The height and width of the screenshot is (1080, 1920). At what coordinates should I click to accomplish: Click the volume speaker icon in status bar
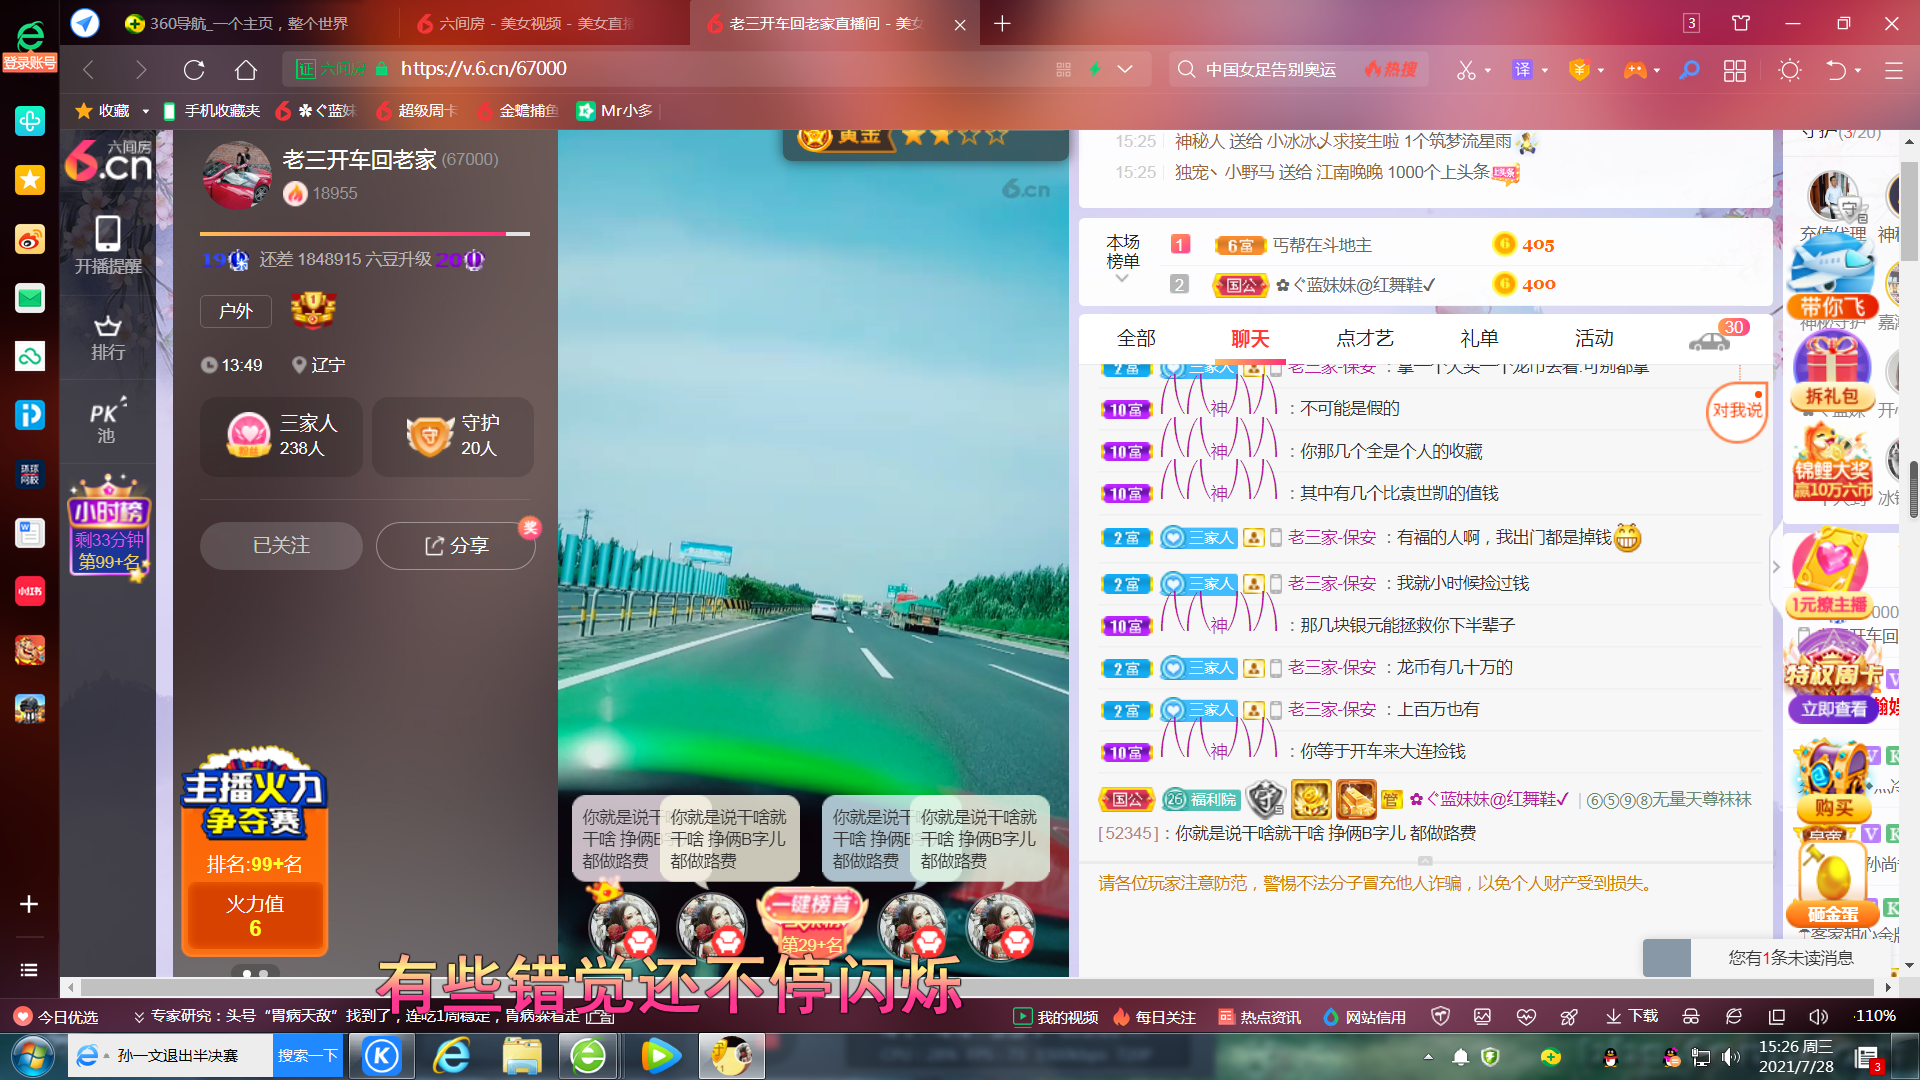tap(1817, 1017)
